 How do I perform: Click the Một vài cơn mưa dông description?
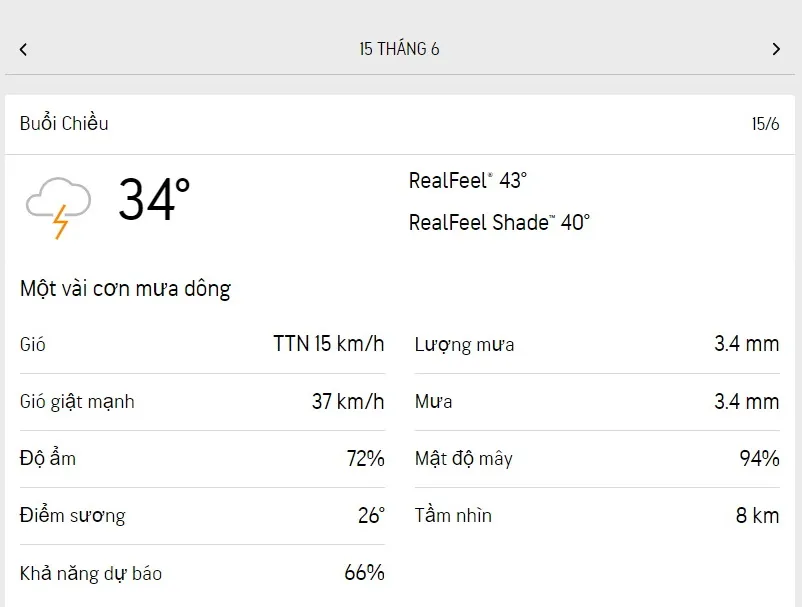[125, 289]
